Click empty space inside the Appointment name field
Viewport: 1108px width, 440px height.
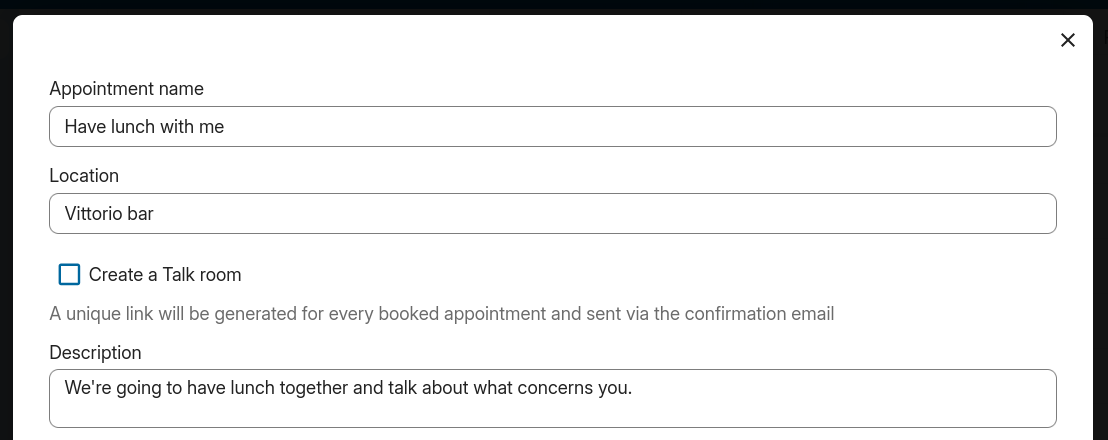point(636,127)
